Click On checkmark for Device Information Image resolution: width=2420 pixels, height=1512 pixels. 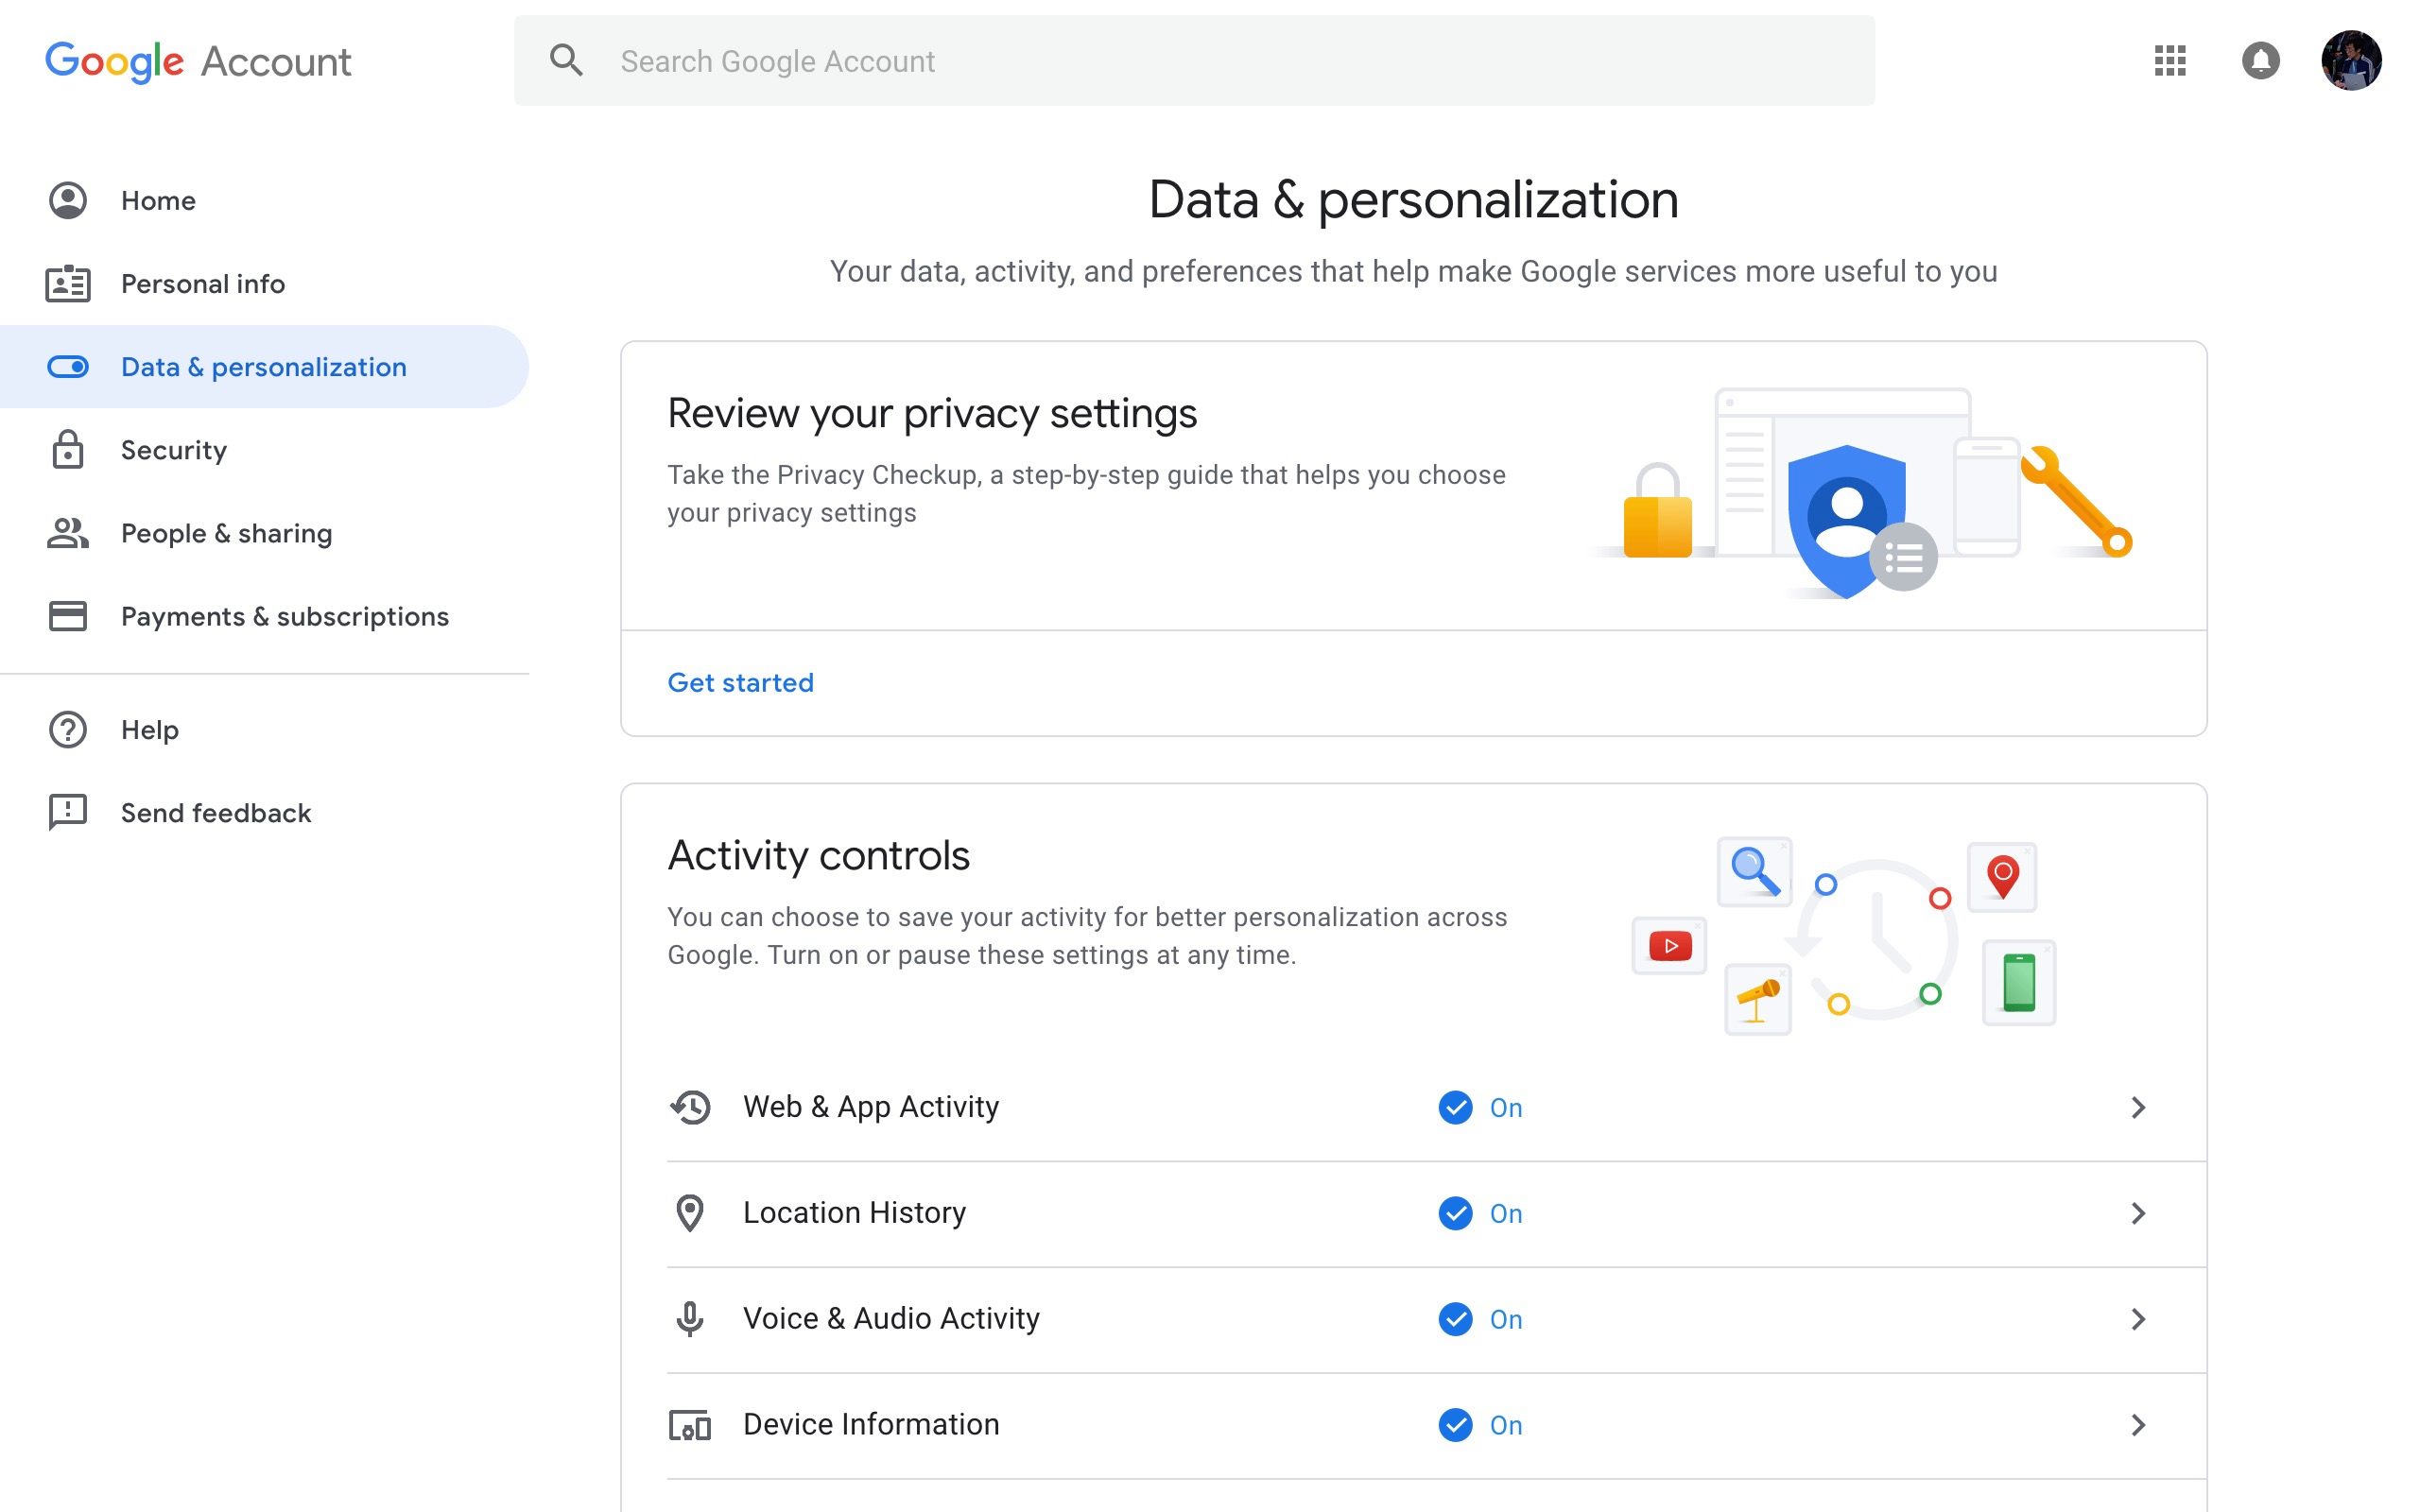pos(1455,1425)
